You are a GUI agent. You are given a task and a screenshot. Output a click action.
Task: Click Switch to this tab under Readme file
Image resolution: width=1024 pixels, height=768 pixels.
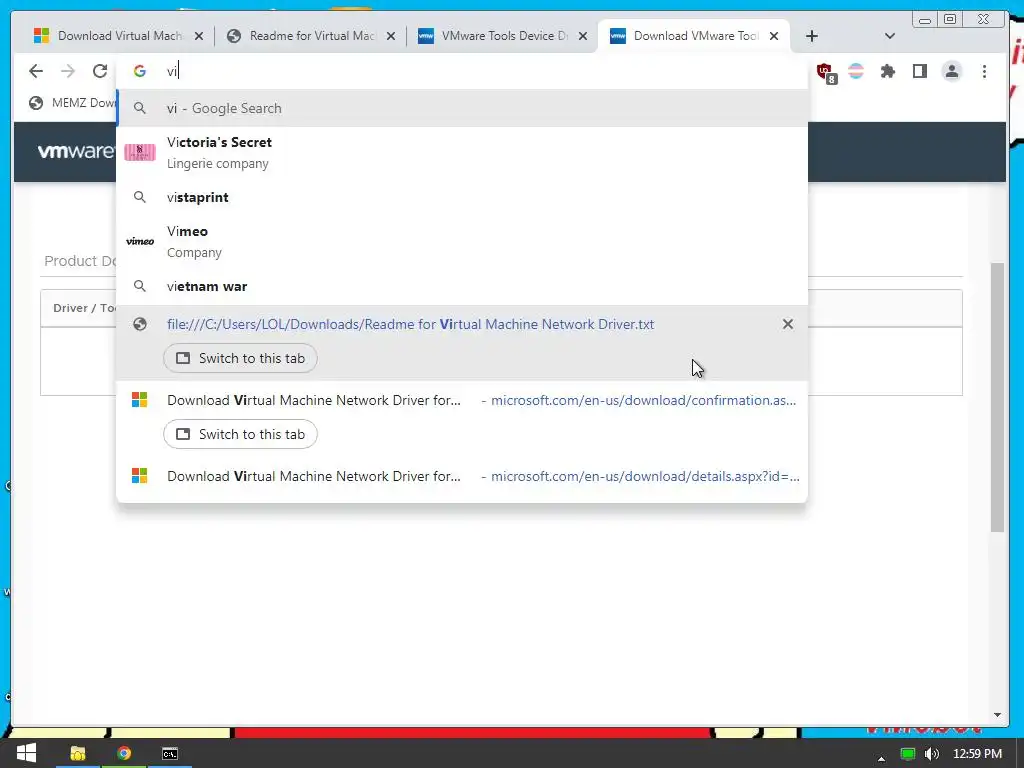click(240, 359)
